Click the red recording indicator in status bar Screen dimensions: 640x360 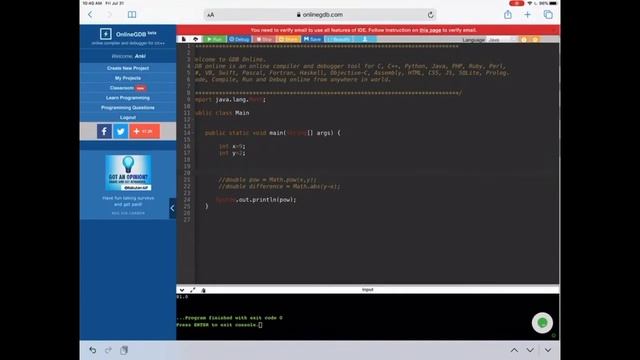pos(516,3)
